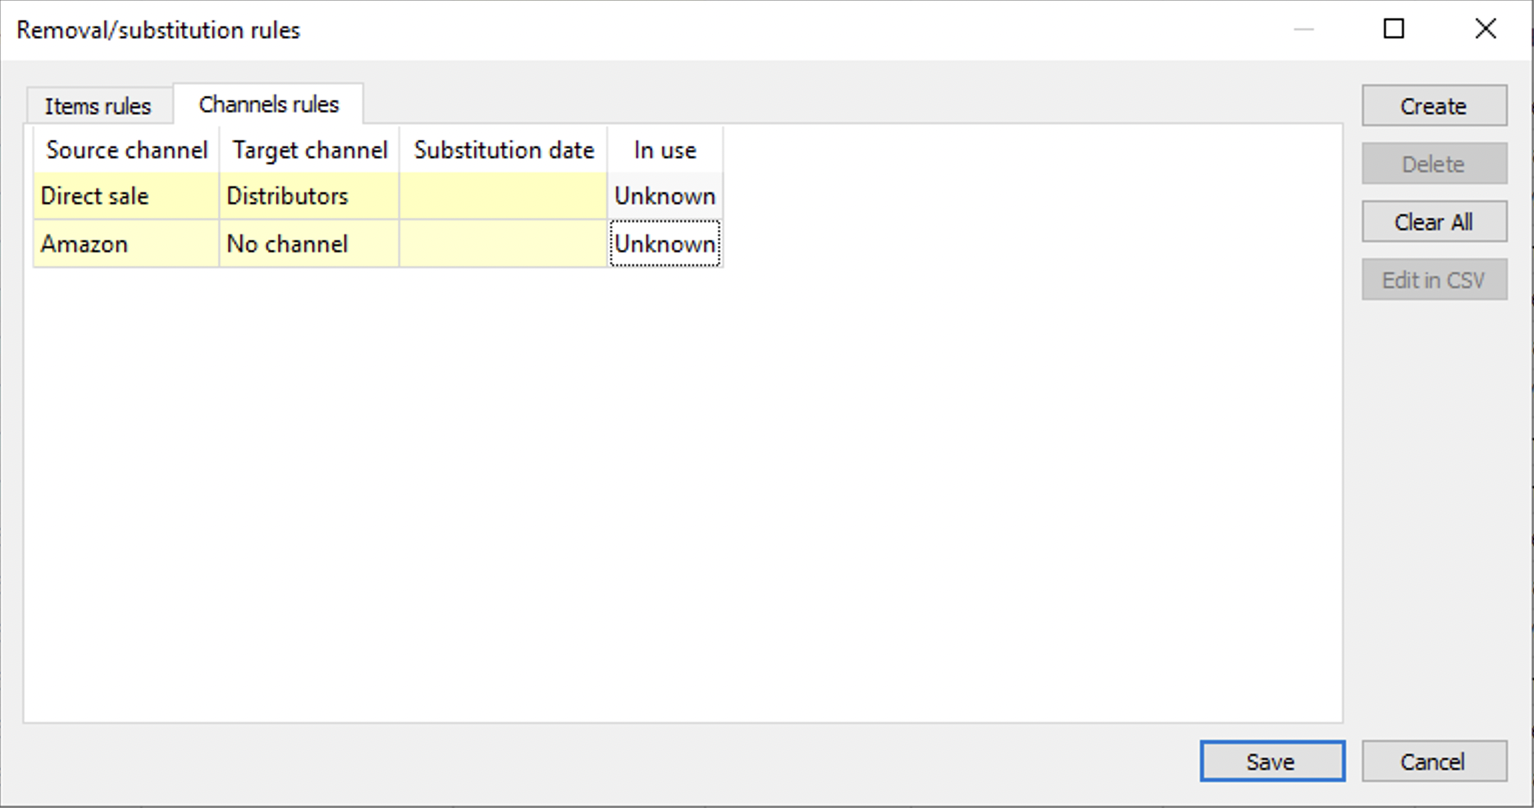Click the empty substitution date for Amazon
1534x808 pixels.
point(503,244)
